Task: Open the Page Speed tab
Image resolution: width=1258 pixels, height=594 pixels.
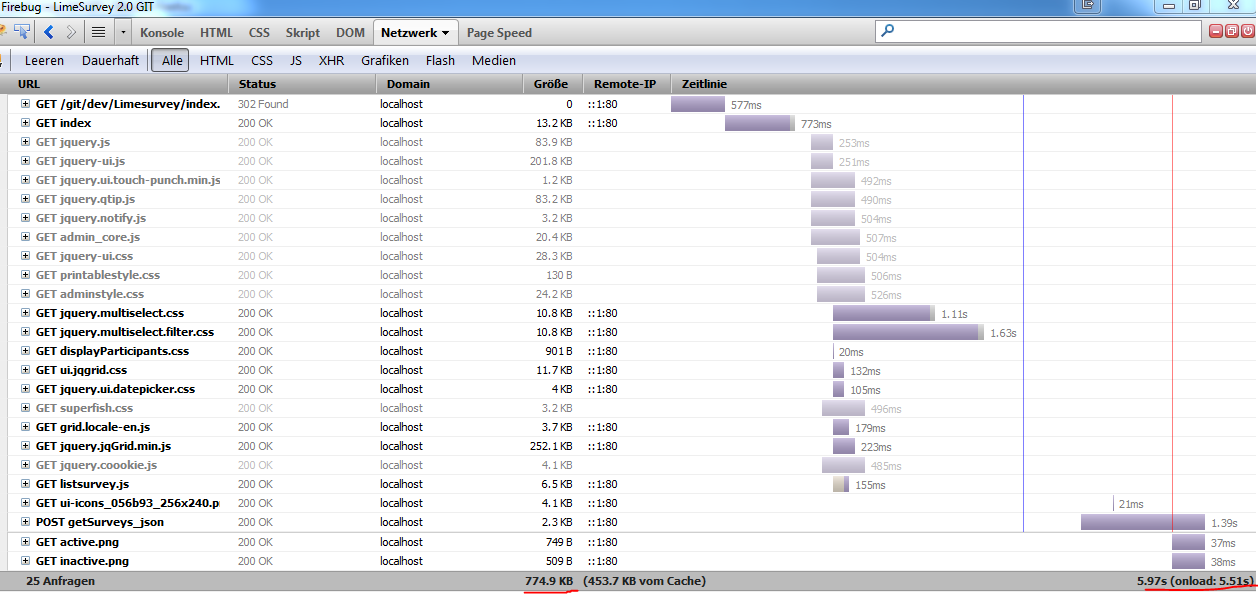Action: 499,33
